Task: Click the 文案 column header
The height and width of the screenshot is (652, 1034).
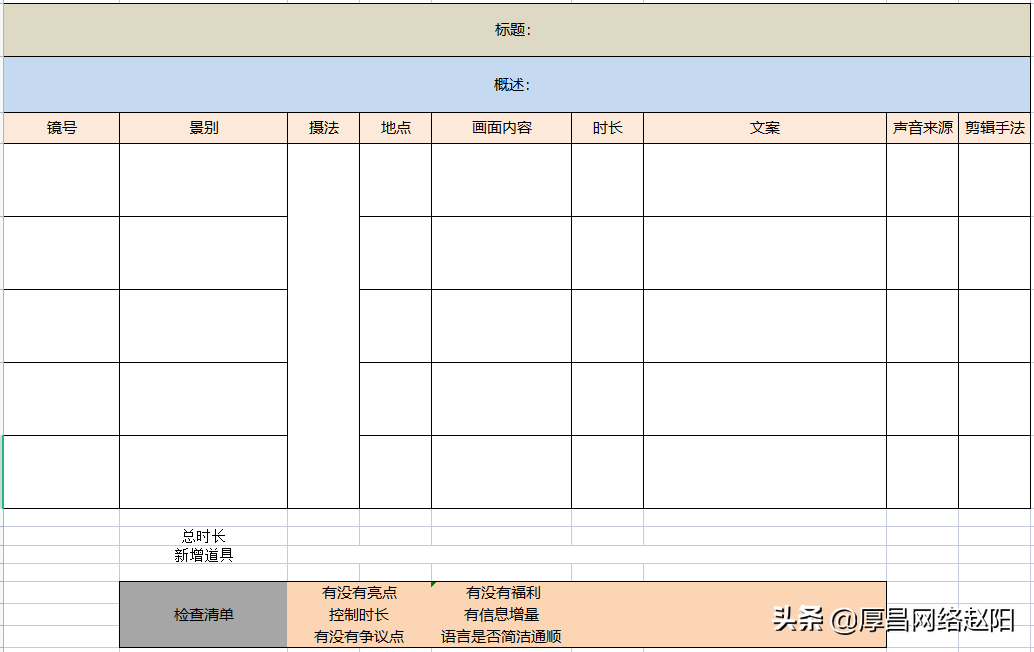Action: pyautogui.click(x=764, y=128)
